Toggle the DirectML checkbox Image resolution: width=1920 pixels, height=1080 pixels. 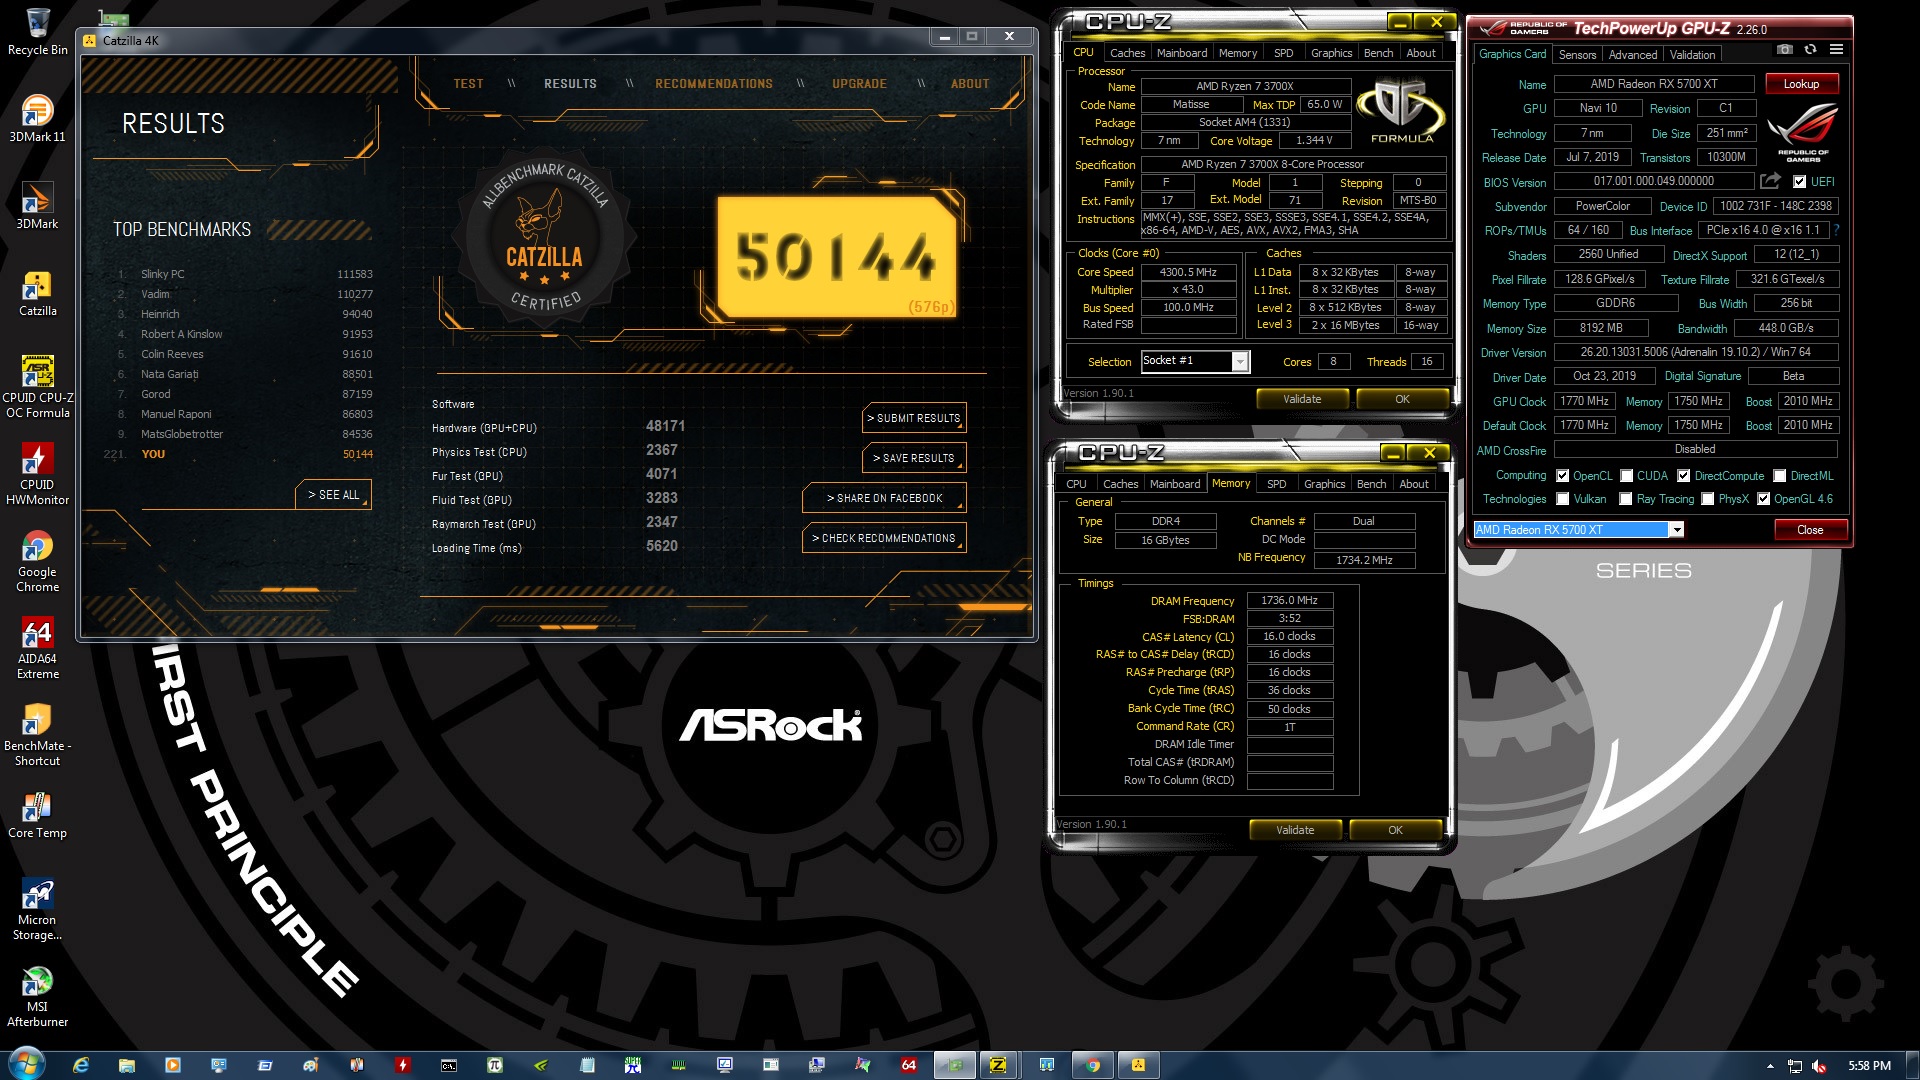1780,476
